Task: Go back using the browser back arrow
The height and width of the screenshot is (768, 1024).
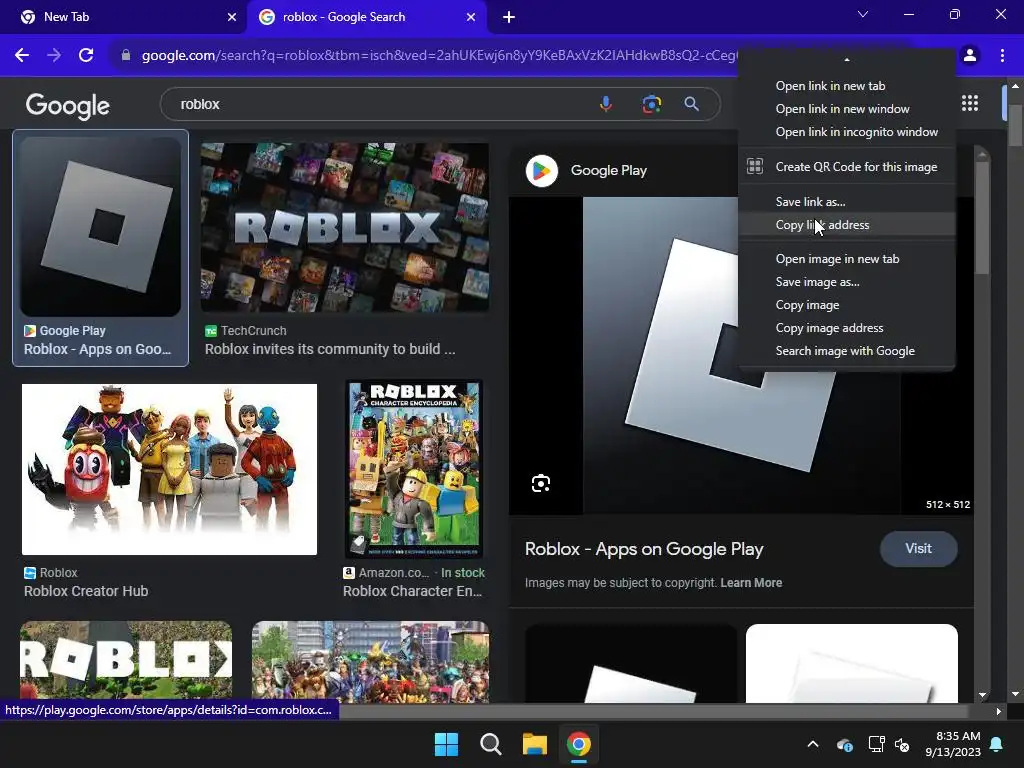Action: (x=22, y=56)
